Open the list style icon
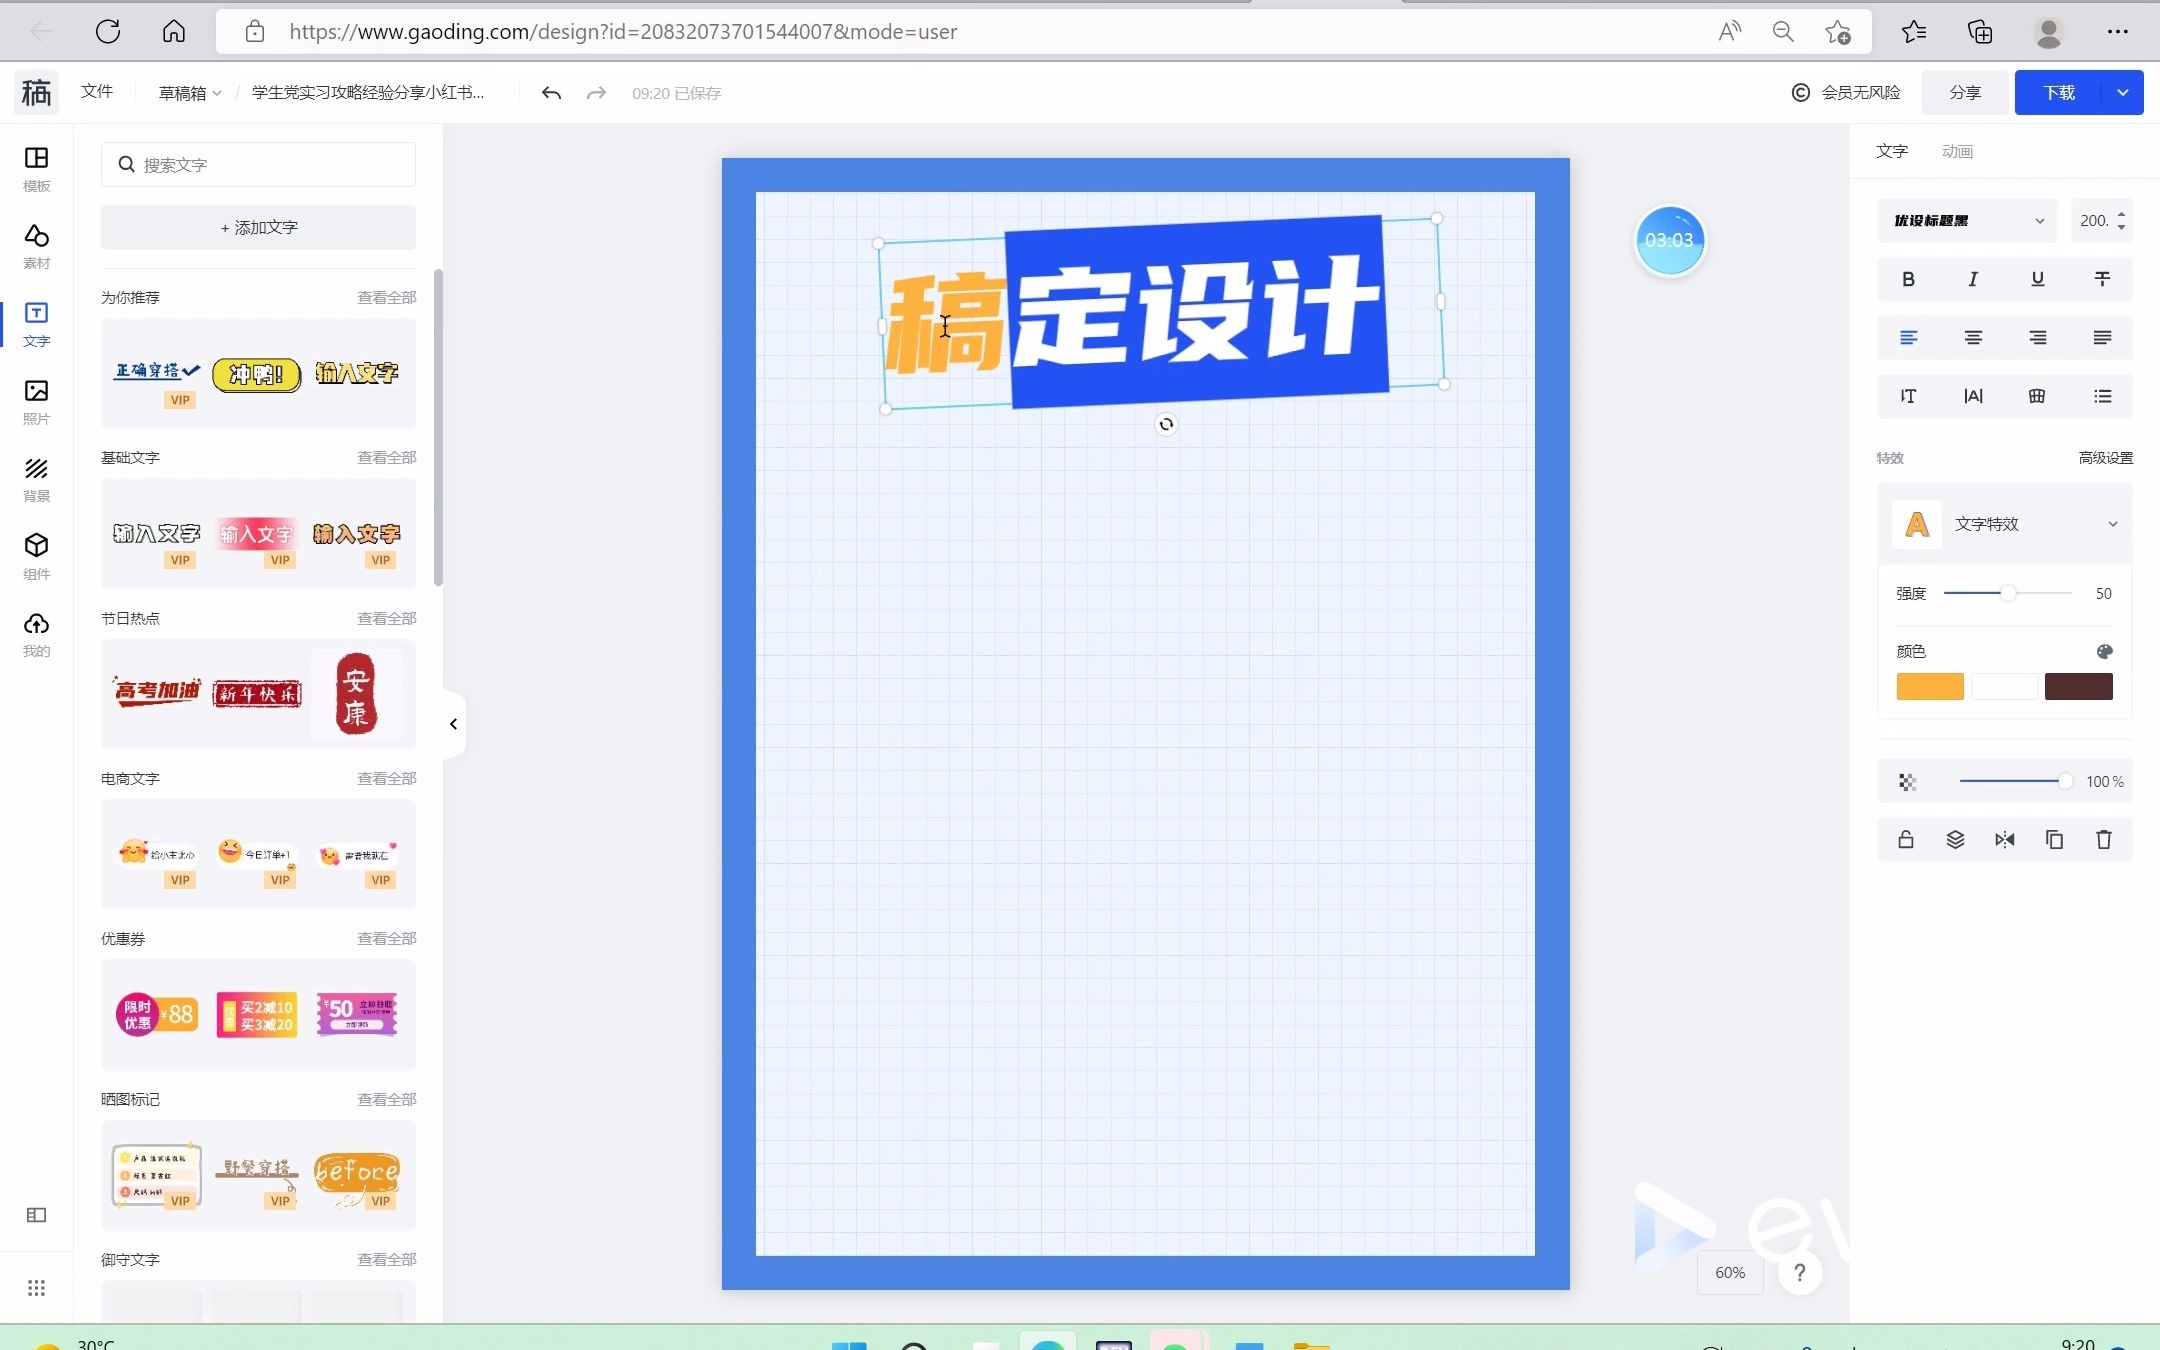The width and height of the screenshot is (2160, 1350). point(2102,396)
